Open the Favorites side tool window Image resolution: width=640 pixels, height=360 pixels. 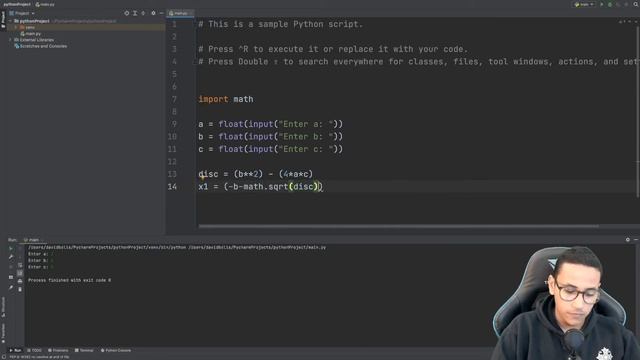click(3, 333)
